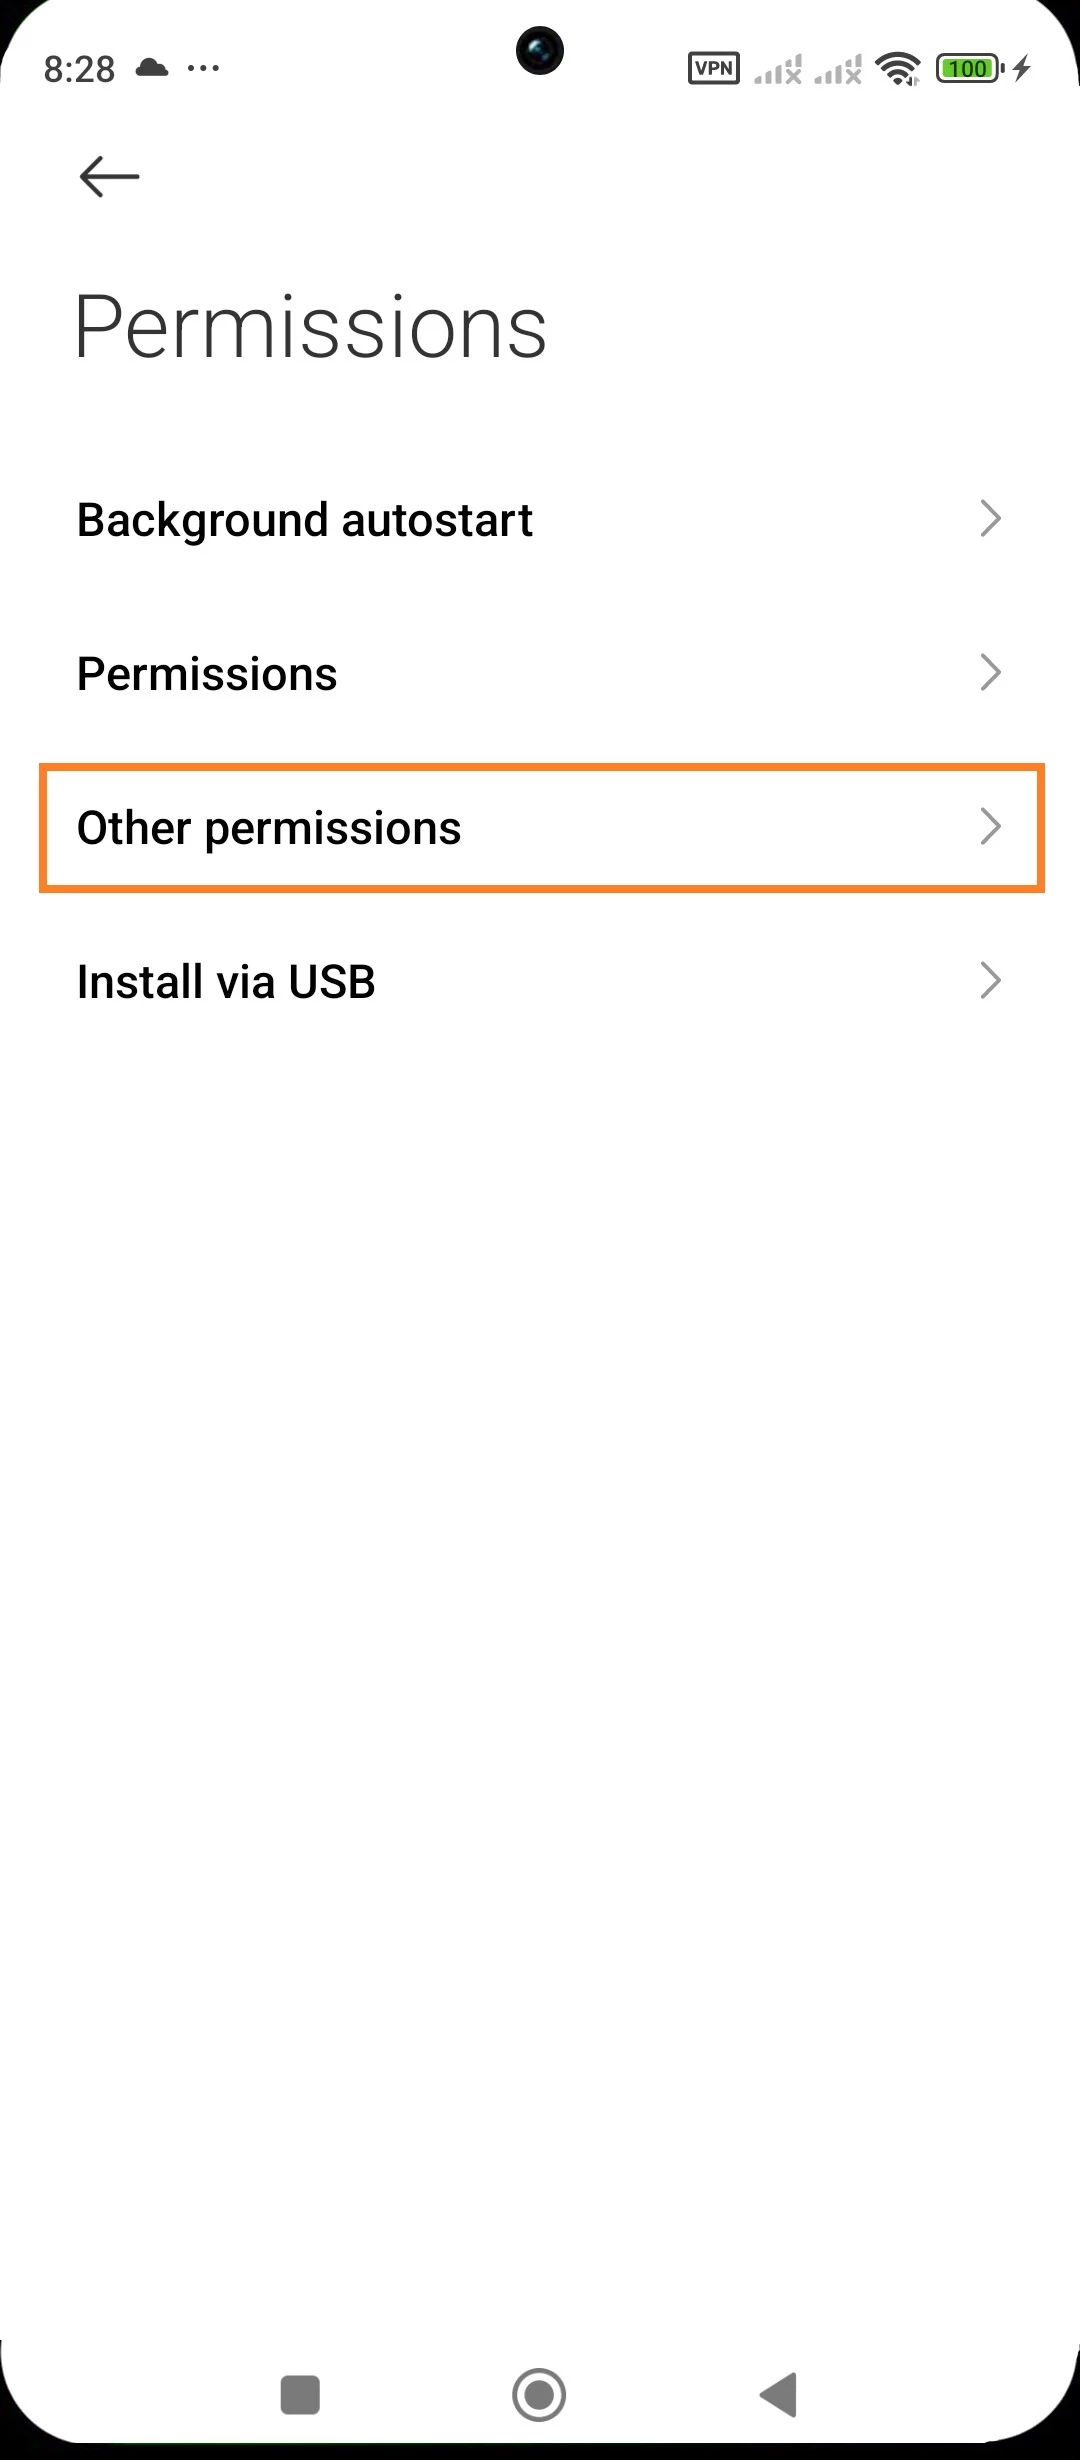This screenshot has height=2460, width=1080.
Task: Open Background autostart settings
Action: 305,520
